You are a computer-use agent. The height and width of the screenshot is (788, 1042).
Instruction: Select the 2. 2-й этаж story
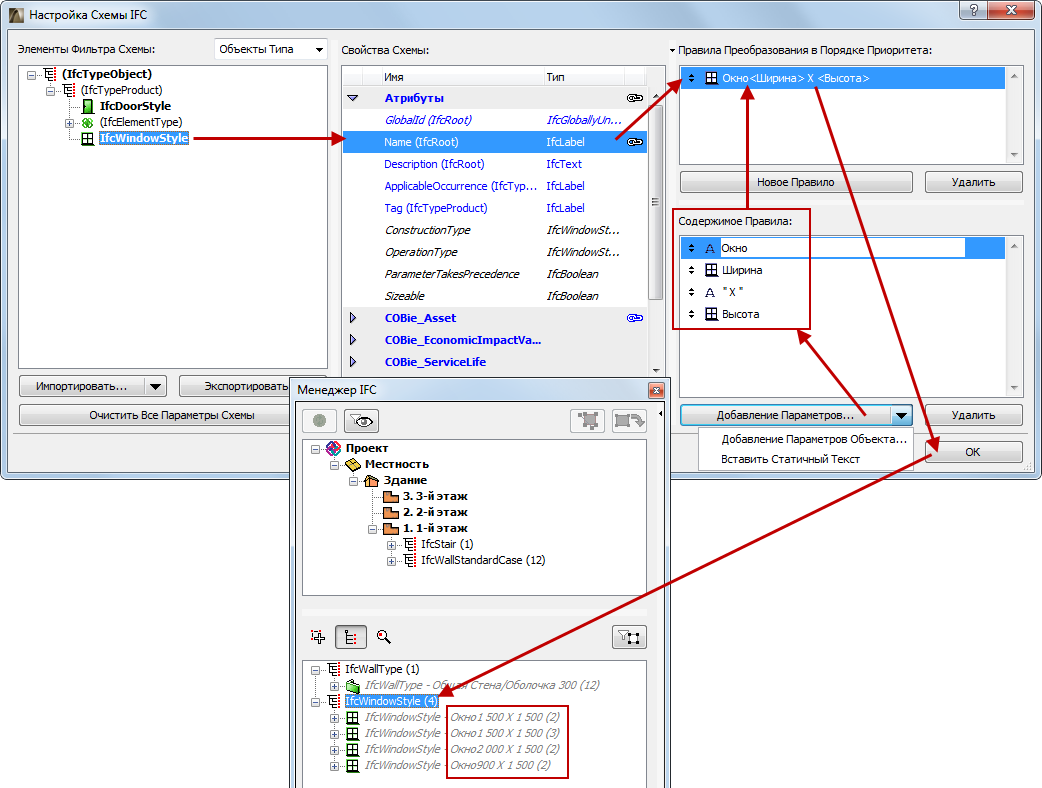click(435, 512)
